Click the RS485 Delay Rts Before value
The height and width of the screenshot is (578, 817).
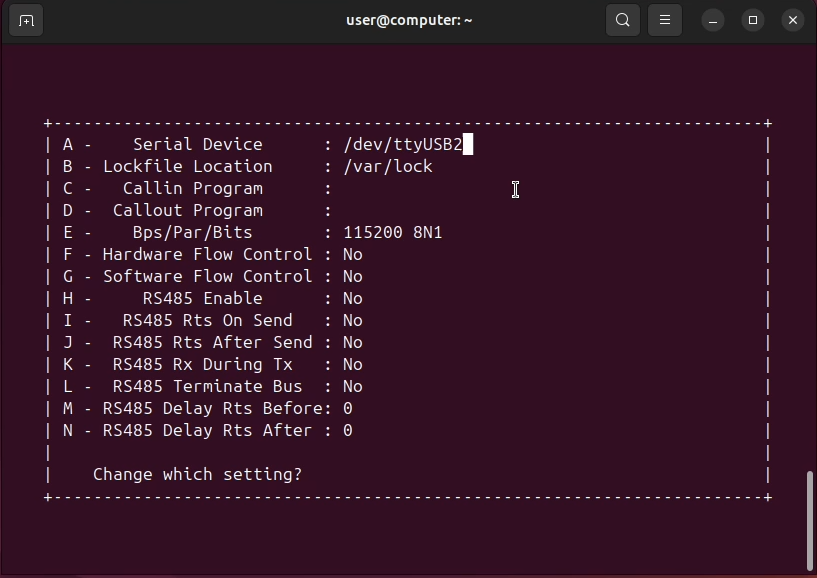(348, 409)
